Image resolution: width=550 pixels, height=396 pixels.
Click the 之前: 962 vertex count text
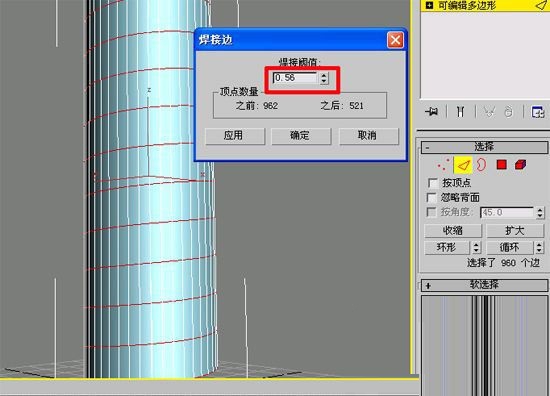(257, 106)
